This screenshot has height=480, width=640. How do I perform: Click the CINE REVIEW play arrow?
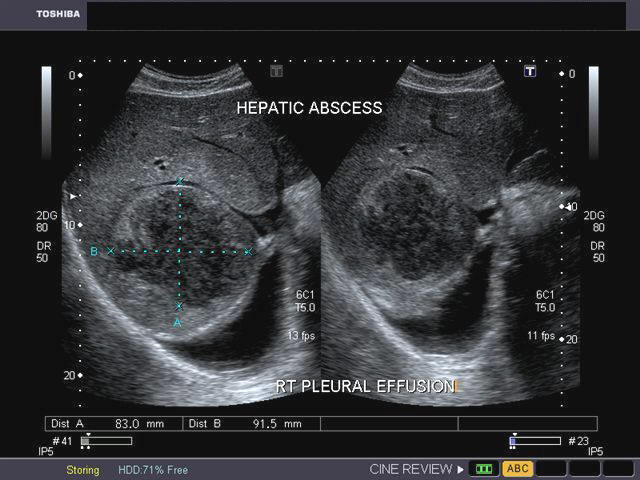click(461, 468)
